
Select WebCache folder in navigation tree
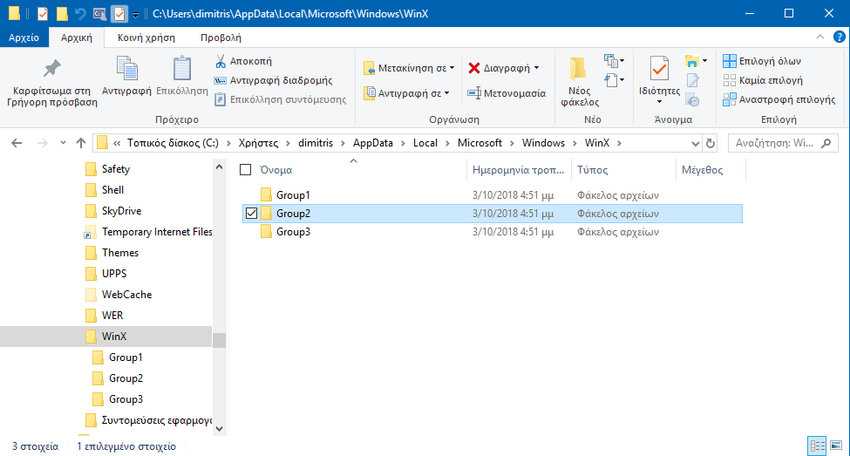tap(127, 294)
